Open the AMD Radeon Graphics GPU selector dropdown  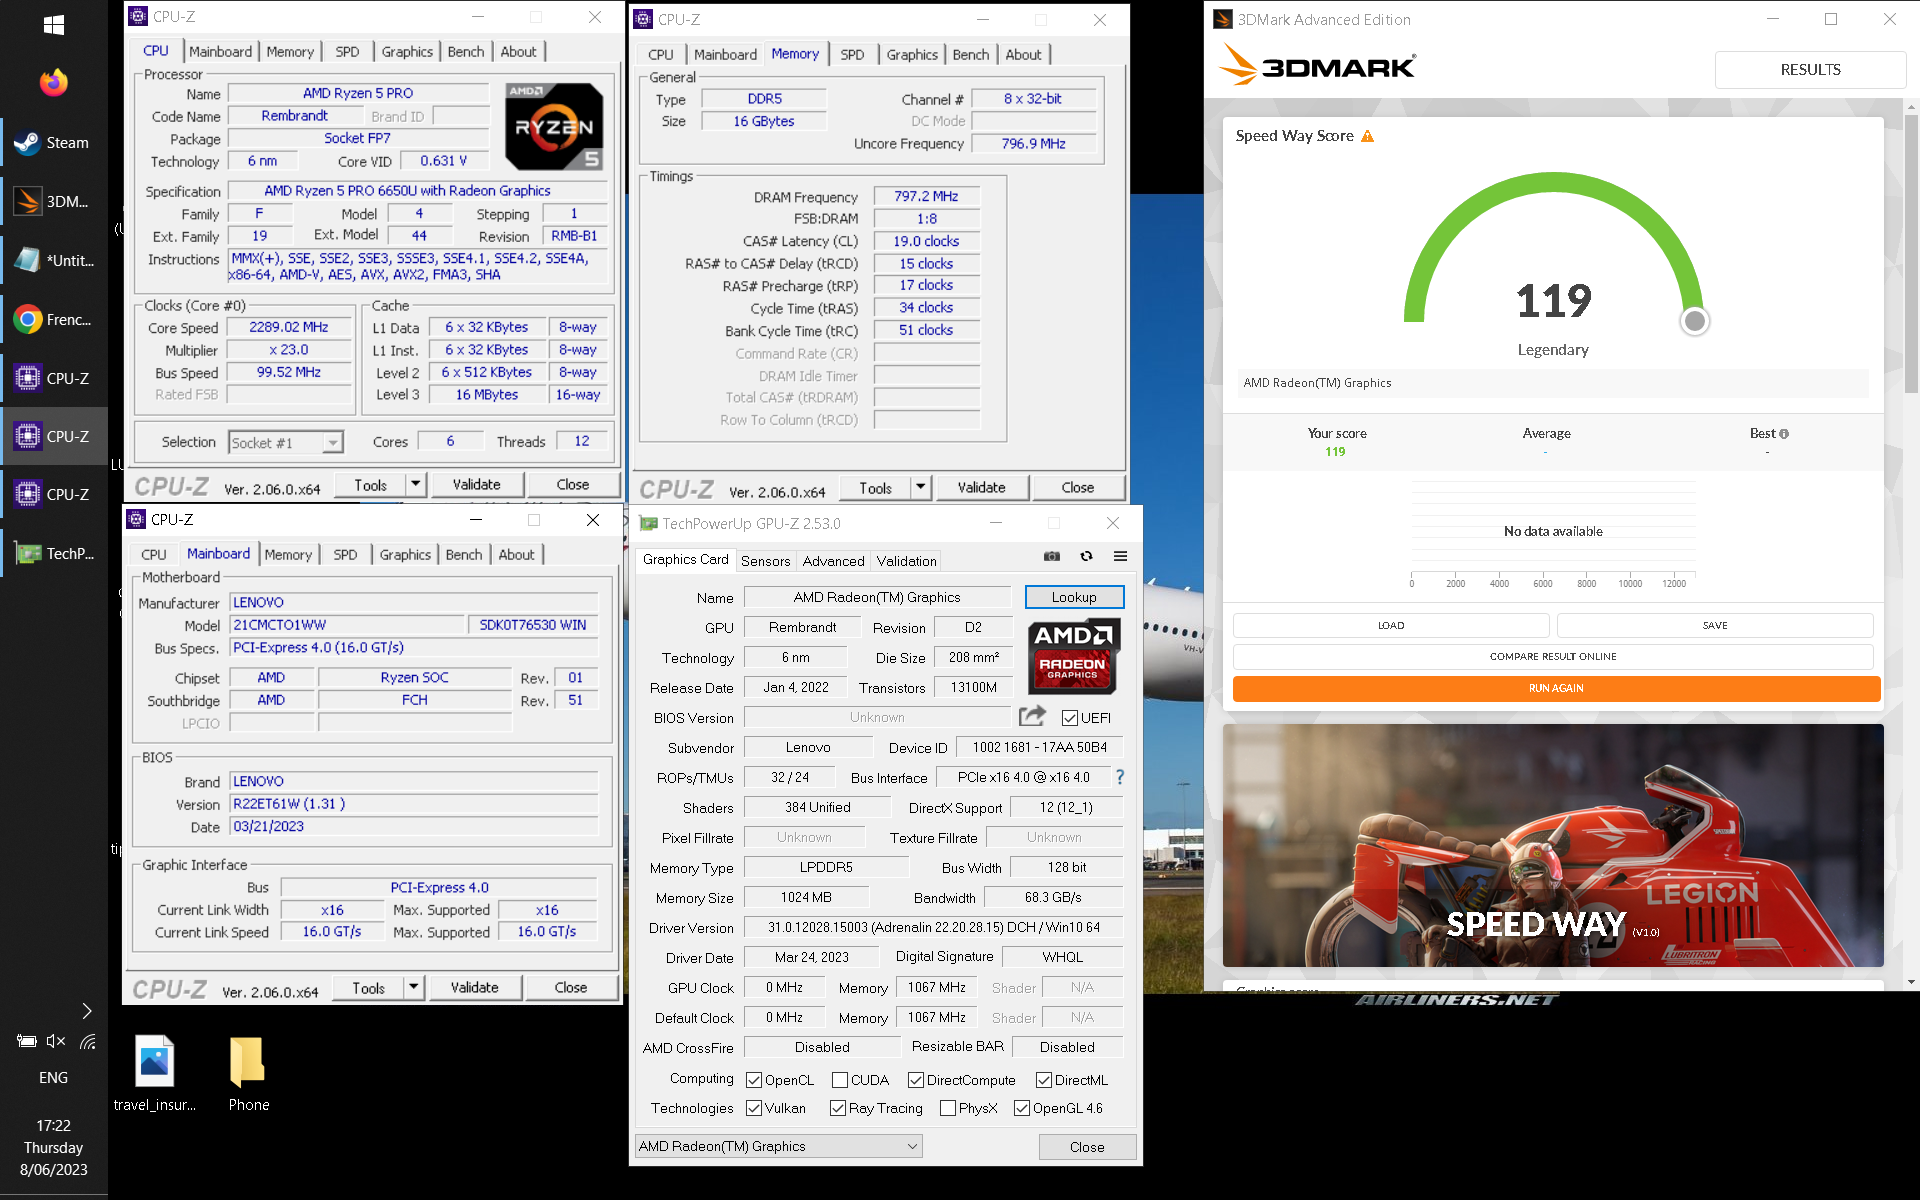point(778,1146)
